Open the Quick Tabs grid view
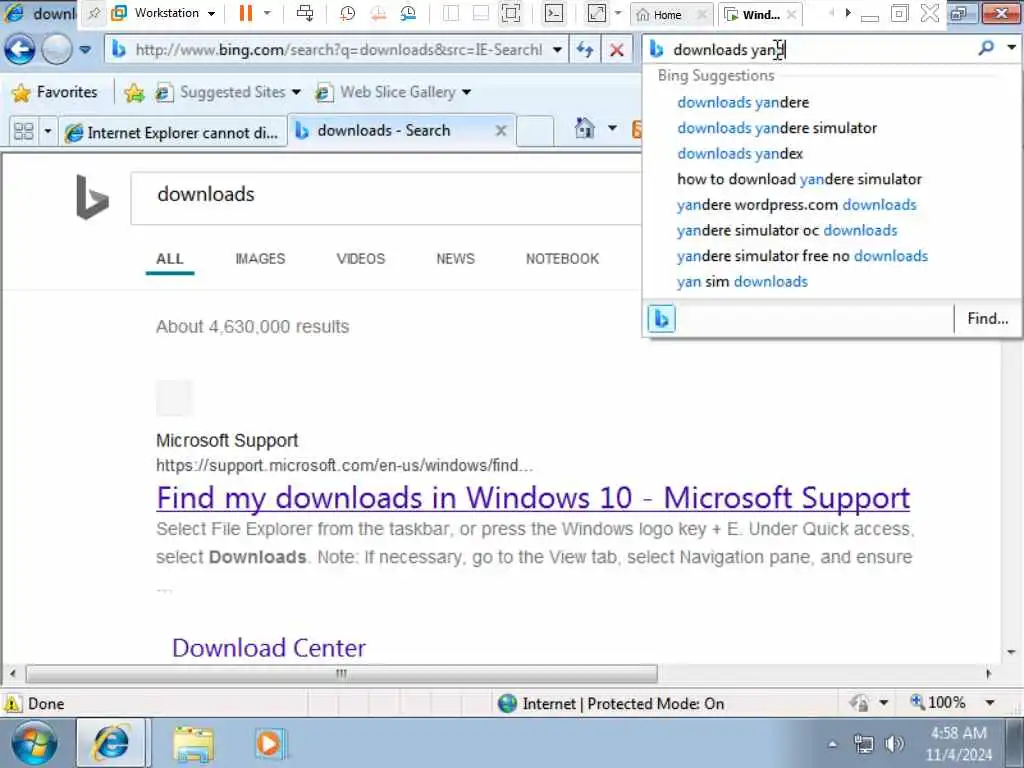Screen dimensions: 1024x768 (x=24, y=131)
